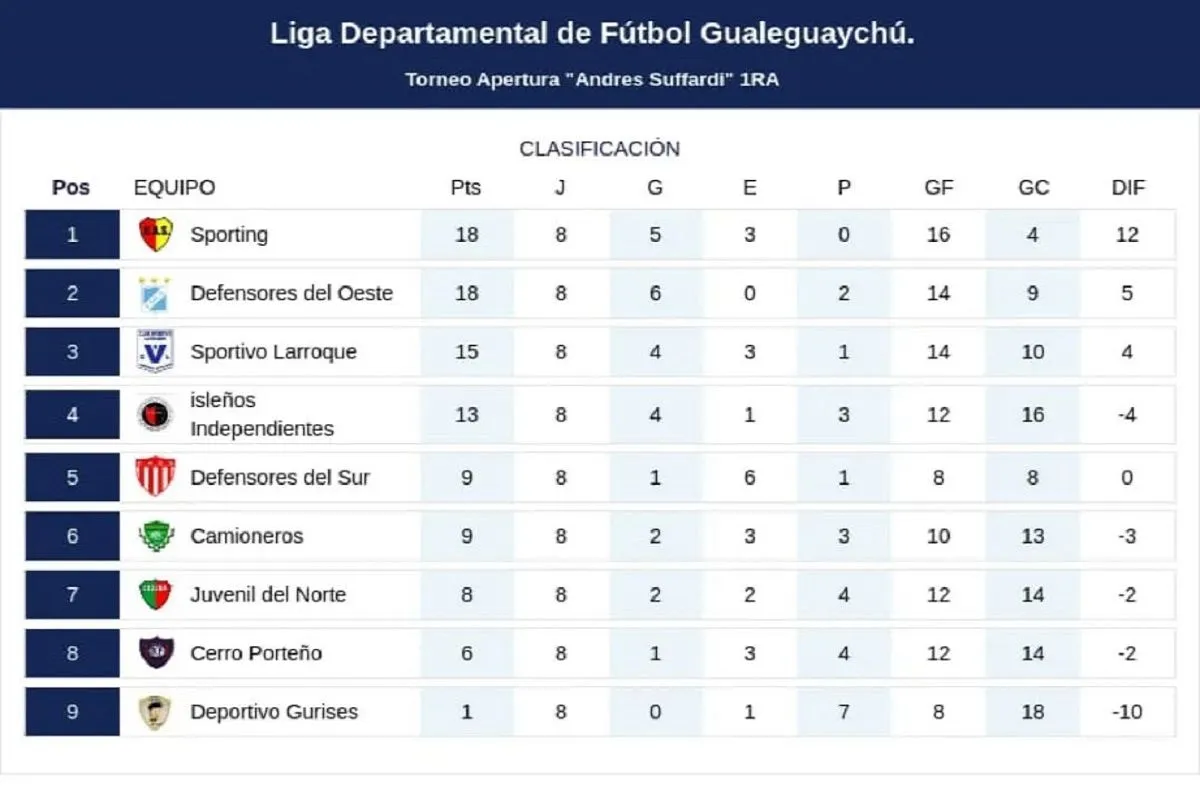
Task: Click the Pos column header
Action: click(71, 188)
